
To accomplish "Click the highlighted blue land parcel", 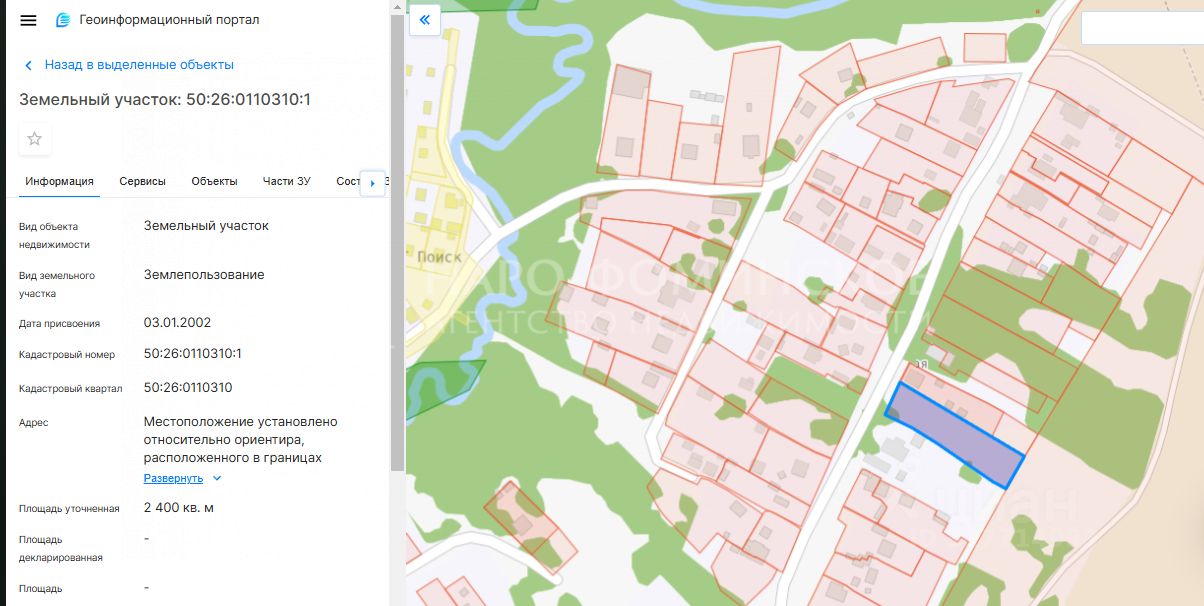I will (955, 437).
